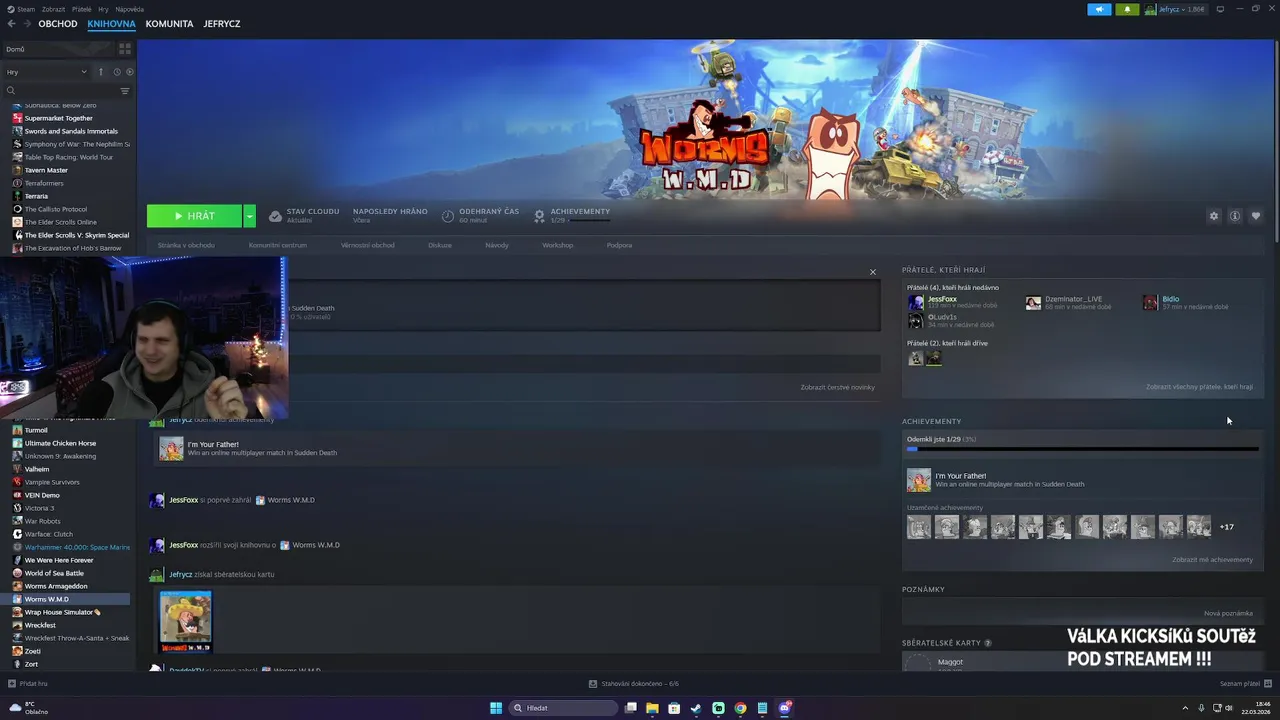Screen dimensions: 1280x720
Task: Open the Windows Start menu
Action: [496, 708]
